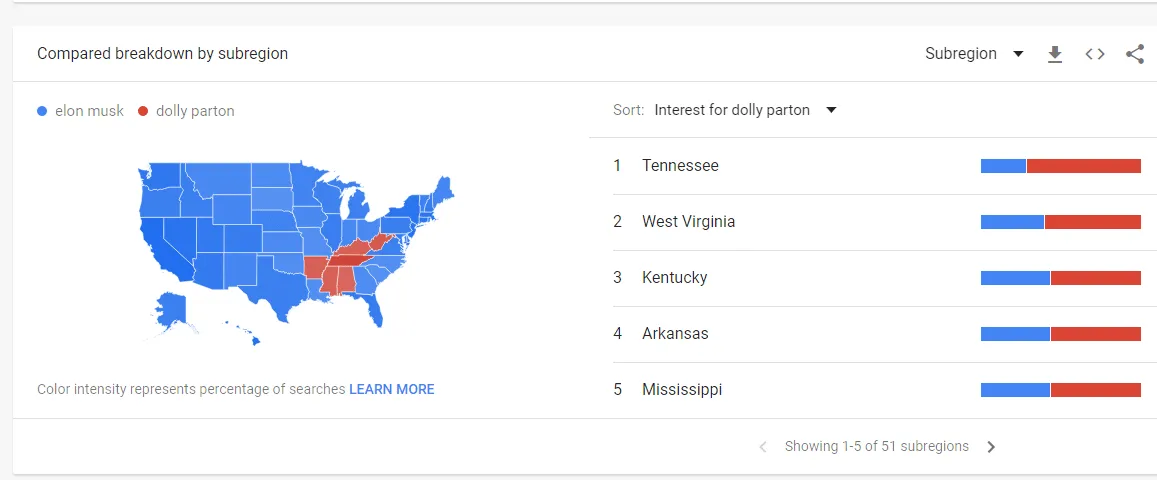The width and height of the screenshot is (1157, 480).
Task: Go to previous page of subregions
Action: (763, 447)
